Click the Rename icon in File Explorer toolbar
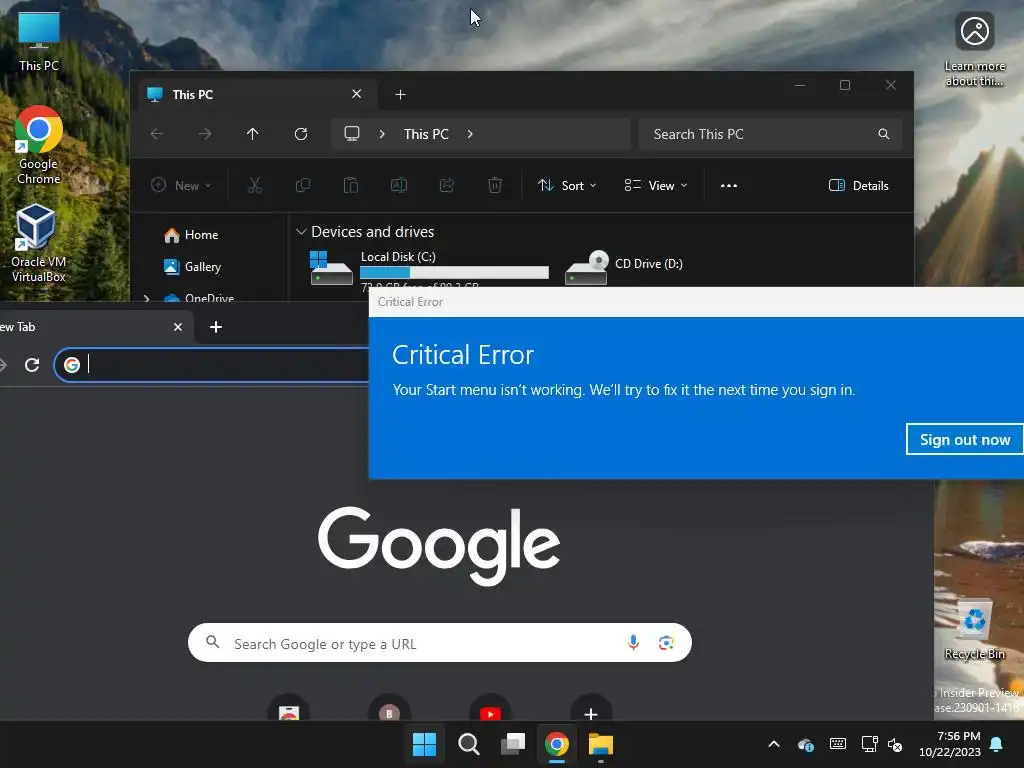Image resolution: width=1024 pixels, height=768 pixels. 399,185
